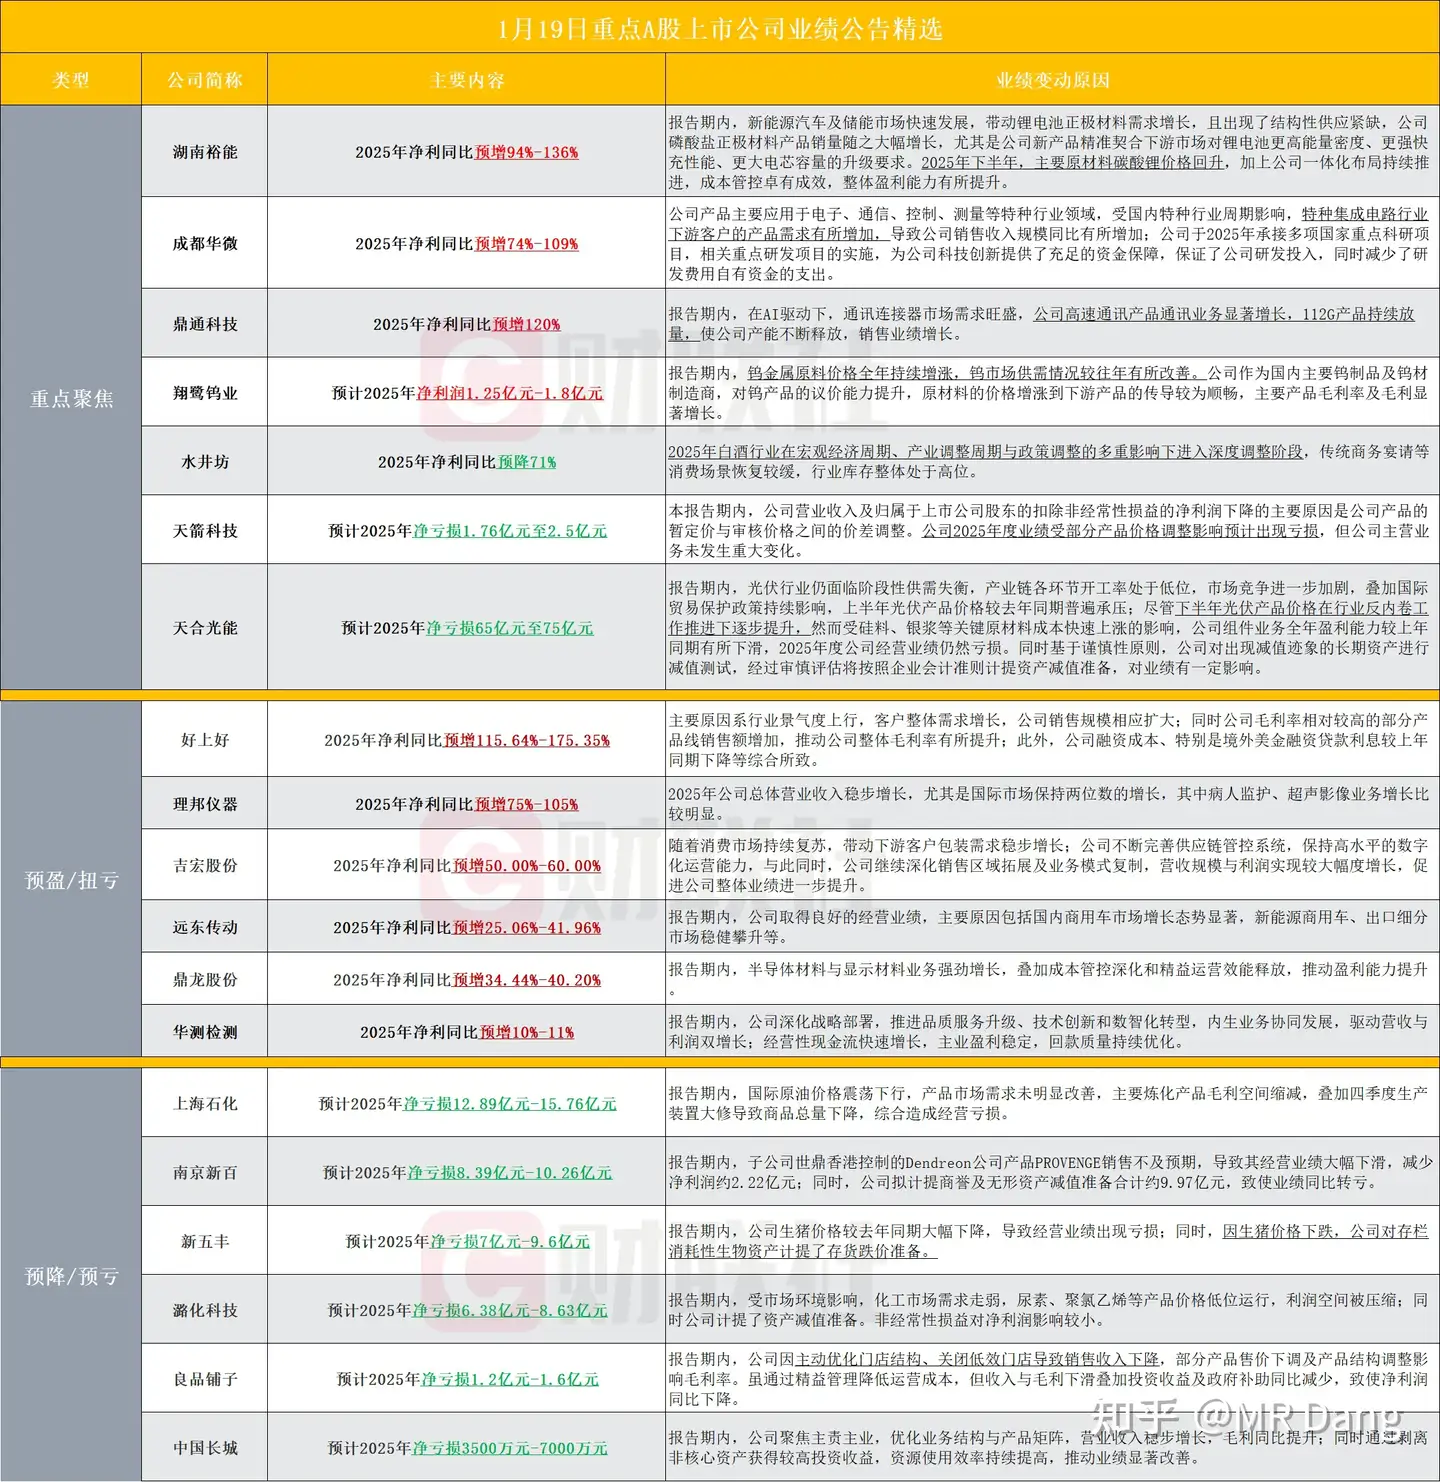Screen dimensions: 1440x1482
Task: Select the 天合光能 company cell
Action: (203, 629)
